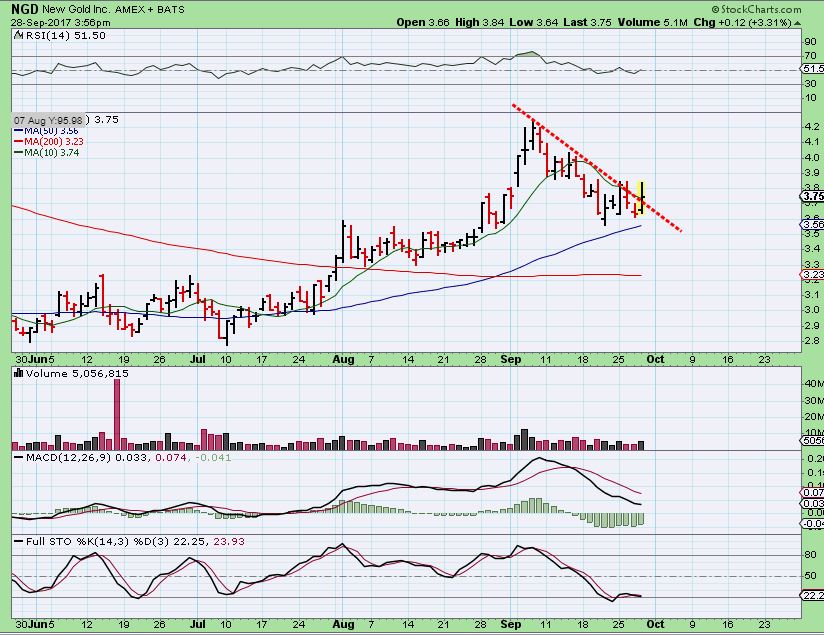The image size is (824, 635).
Task: Click the MACD(12,26,9) indicator label
Action: point(68,457)
